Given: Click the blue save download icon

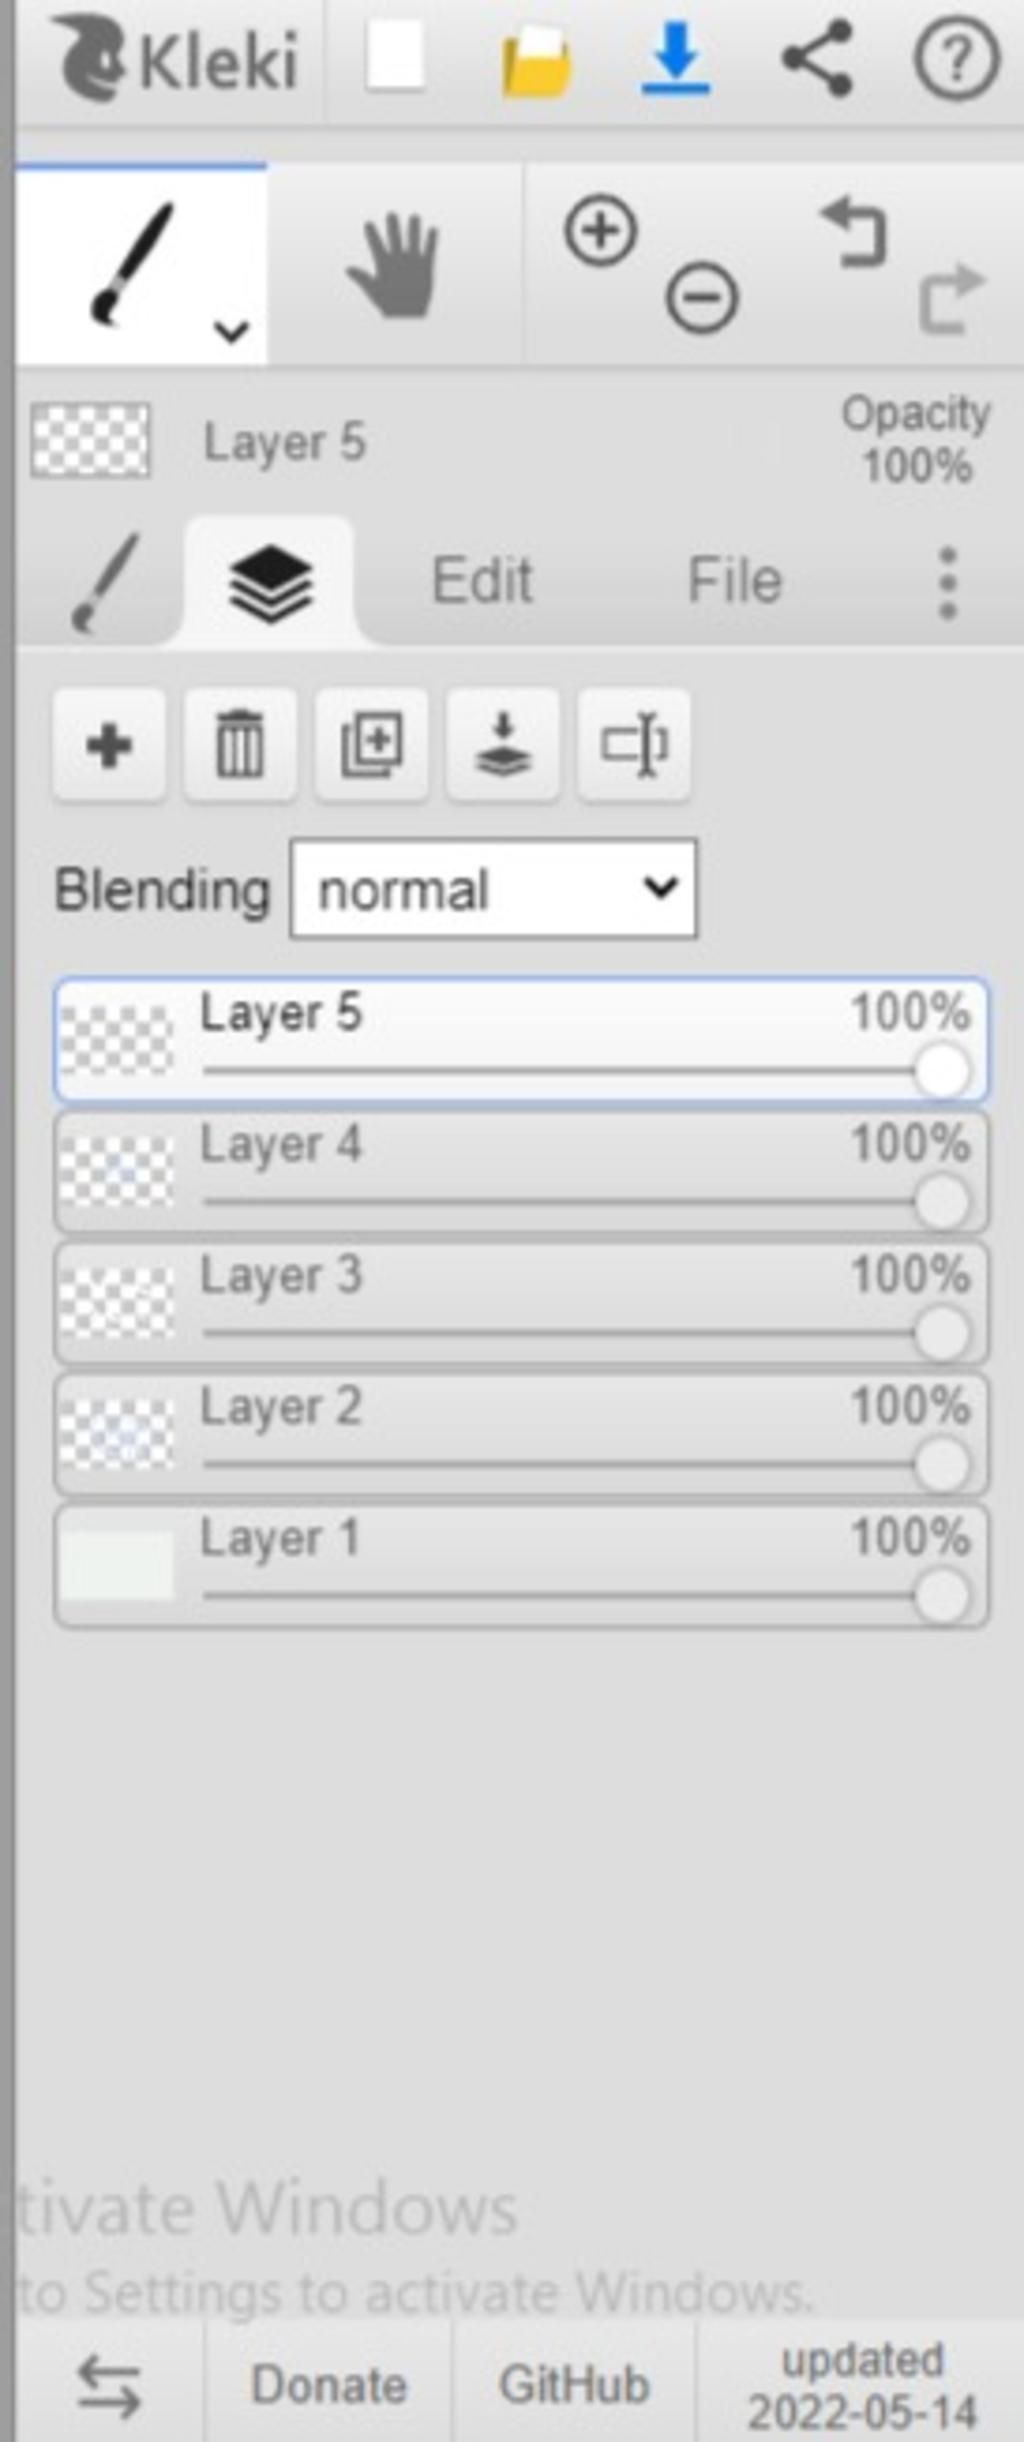Looking at the screenshot, I should click(x=676, y=60).
